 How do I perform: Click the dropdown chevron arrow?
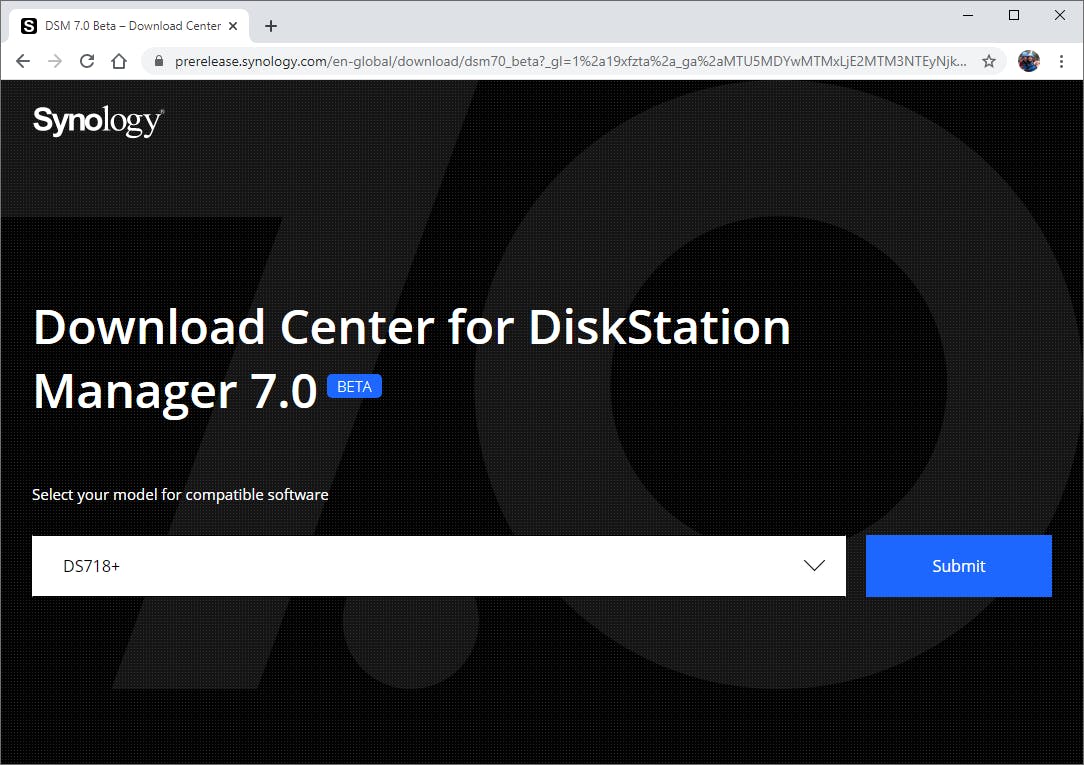pyautogui.click(x=814, y=565)
